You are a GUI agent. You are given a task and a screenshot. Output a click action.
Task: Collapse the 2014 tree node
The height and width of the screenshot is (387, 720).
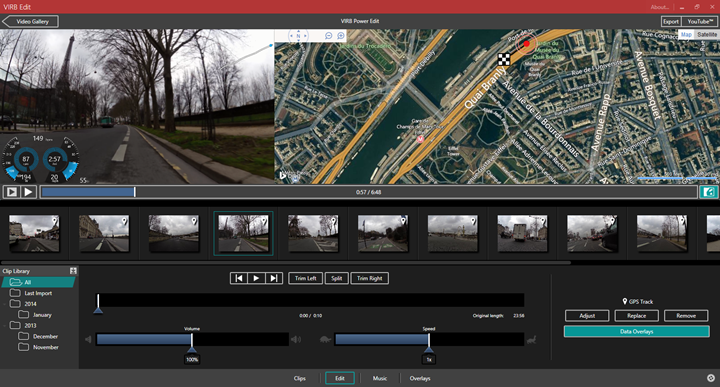pyautogui.click(x=5, y=304)
